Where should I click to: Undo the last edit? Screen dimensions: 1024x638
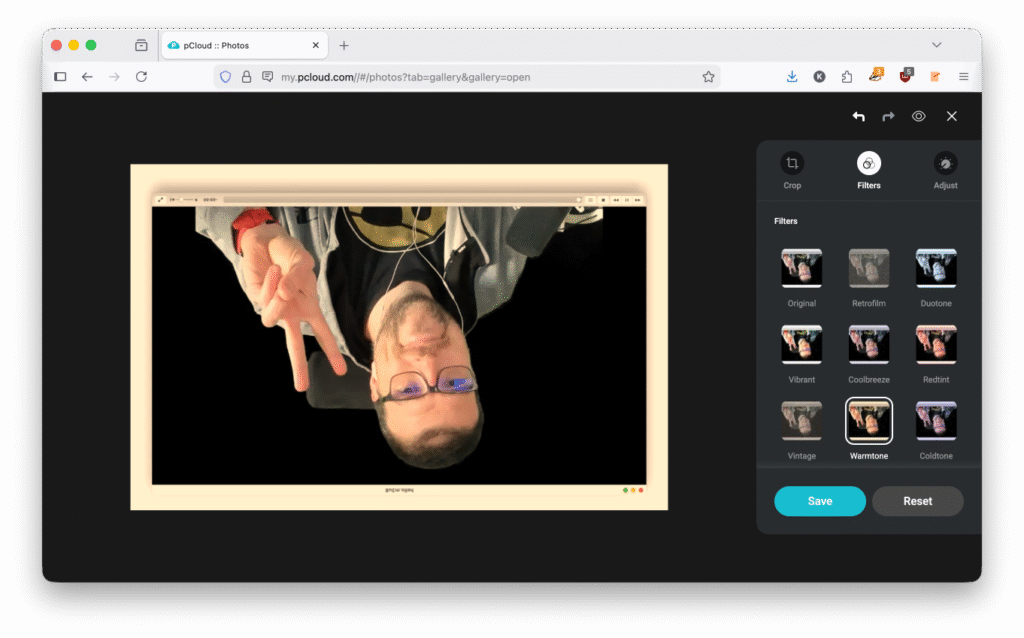pos(858,116)
